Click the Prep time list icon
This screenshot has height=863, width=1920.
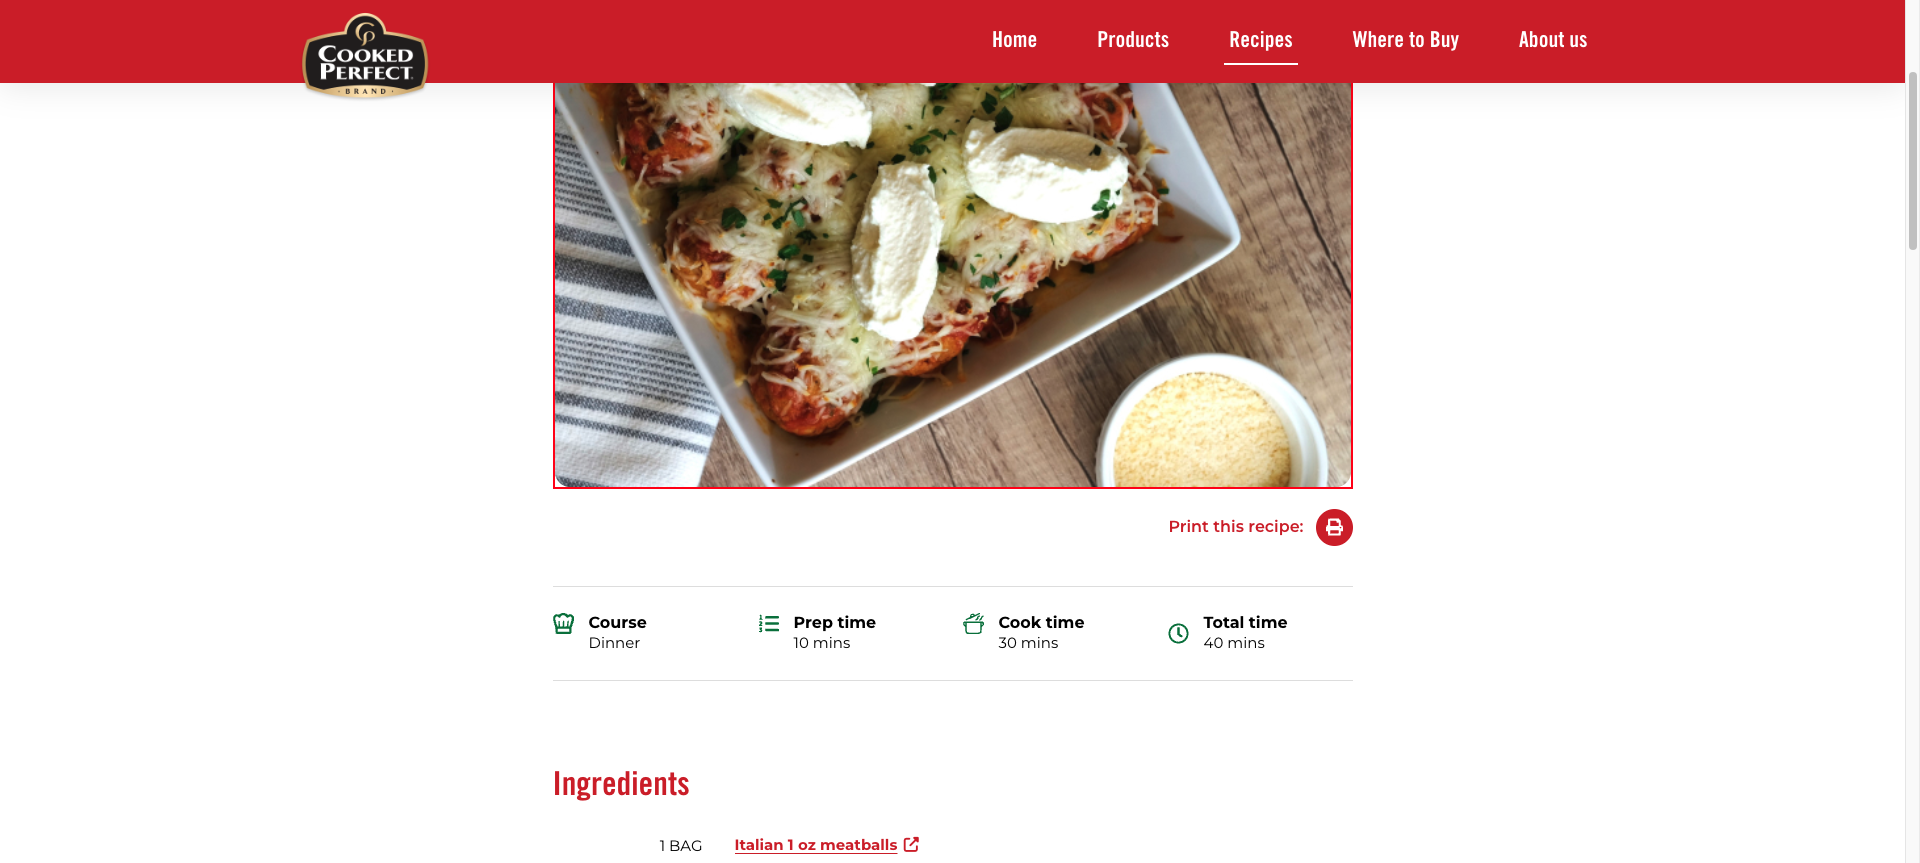pyautogui.click(x=769, y=624)
